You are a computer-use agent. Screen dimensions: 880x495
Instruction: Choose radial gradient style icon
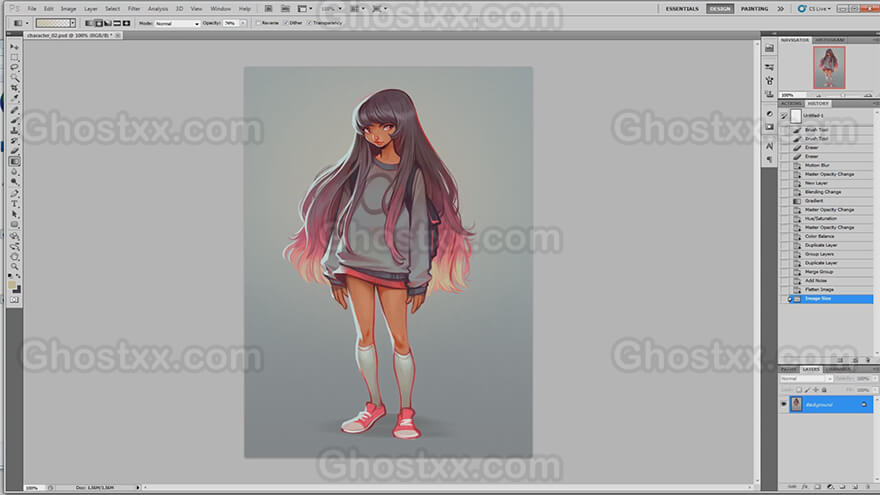coord(98,23)
